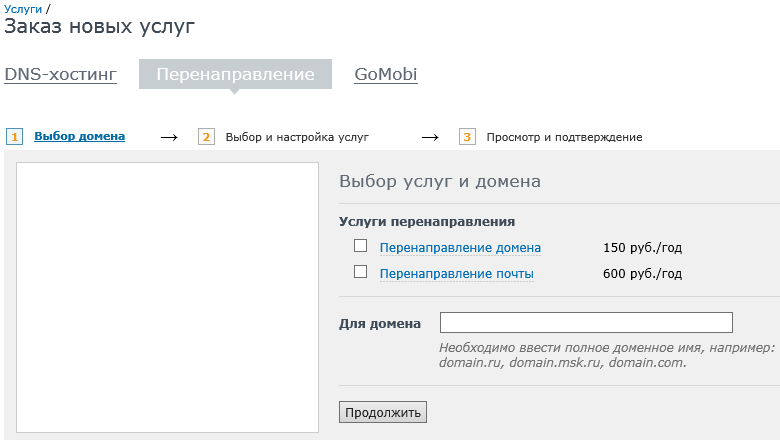
Task: Click the "Просмотр и подтверждение" step label
Action: coord(564,137)
